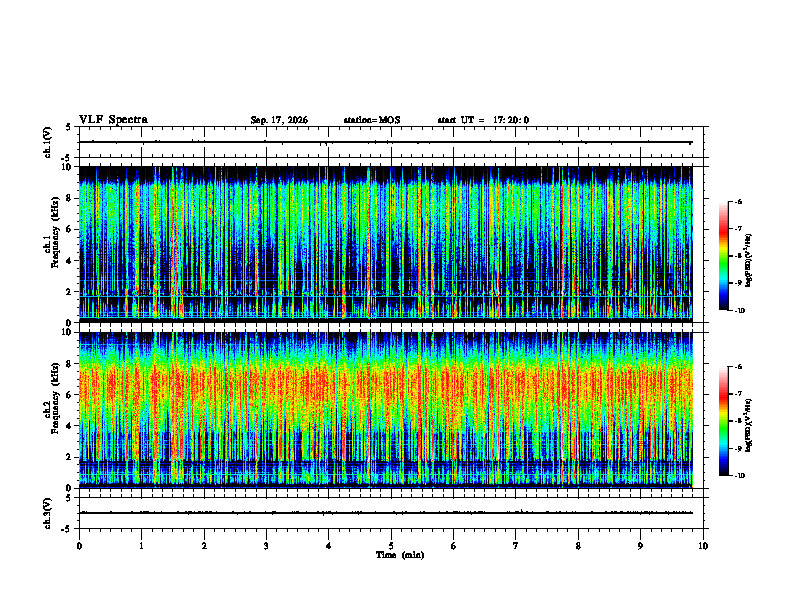Click the VLF Spectra title text
Screen dimensions: 792x612
tap(113, 120)
